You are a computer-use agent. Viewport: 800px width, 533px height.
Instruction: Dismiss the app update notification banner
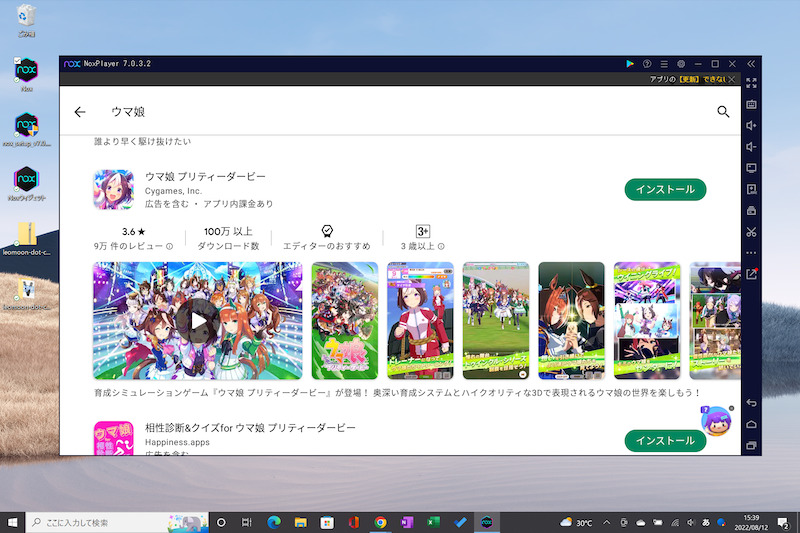click(x=732, y=79)
